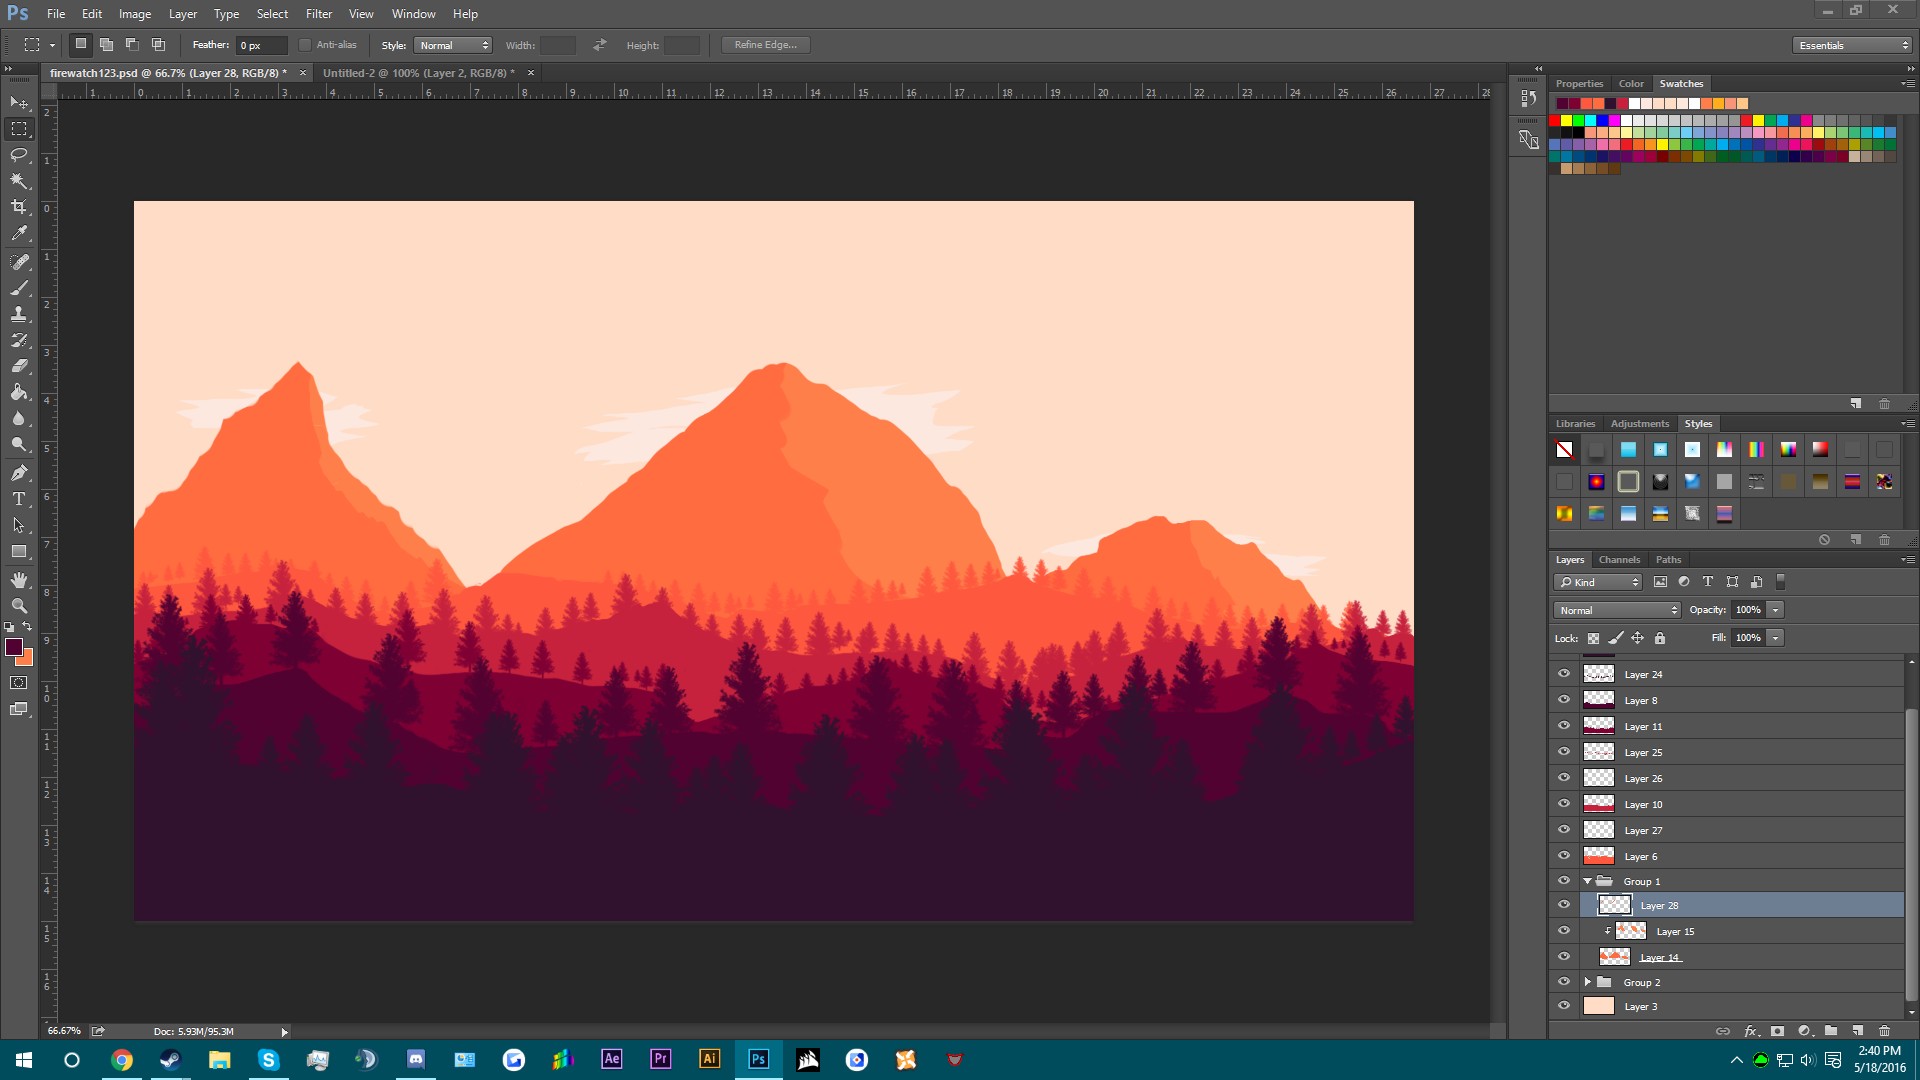This screenshot has width=1920, height=1080.
Task: Open the Kind layer filter dropdown
Action: click(x=1598, y=582)
